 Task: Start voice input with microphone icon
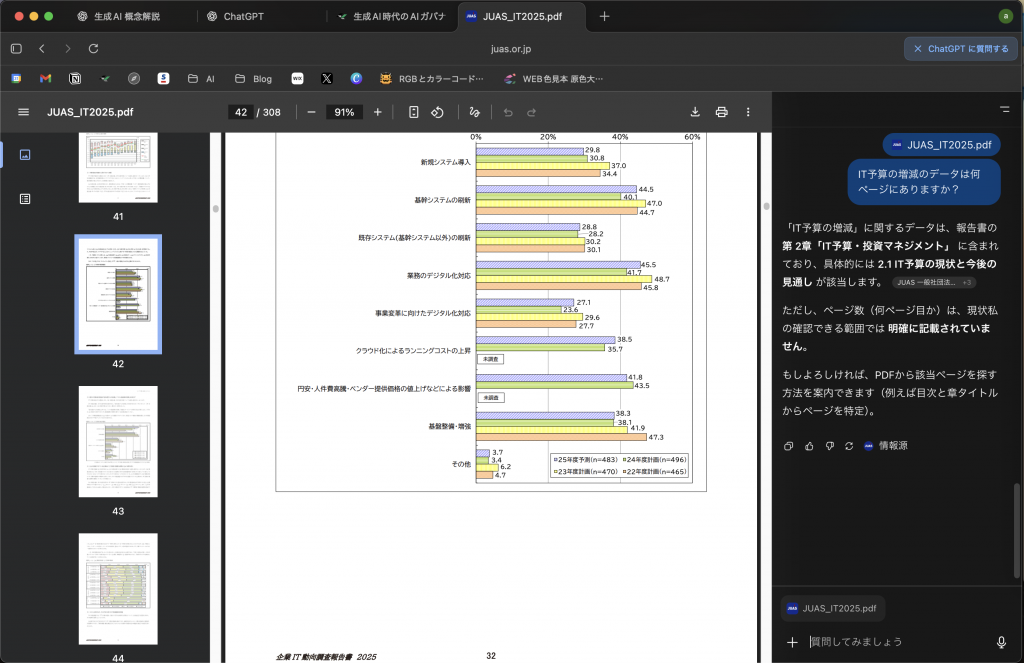point(1001,642)
